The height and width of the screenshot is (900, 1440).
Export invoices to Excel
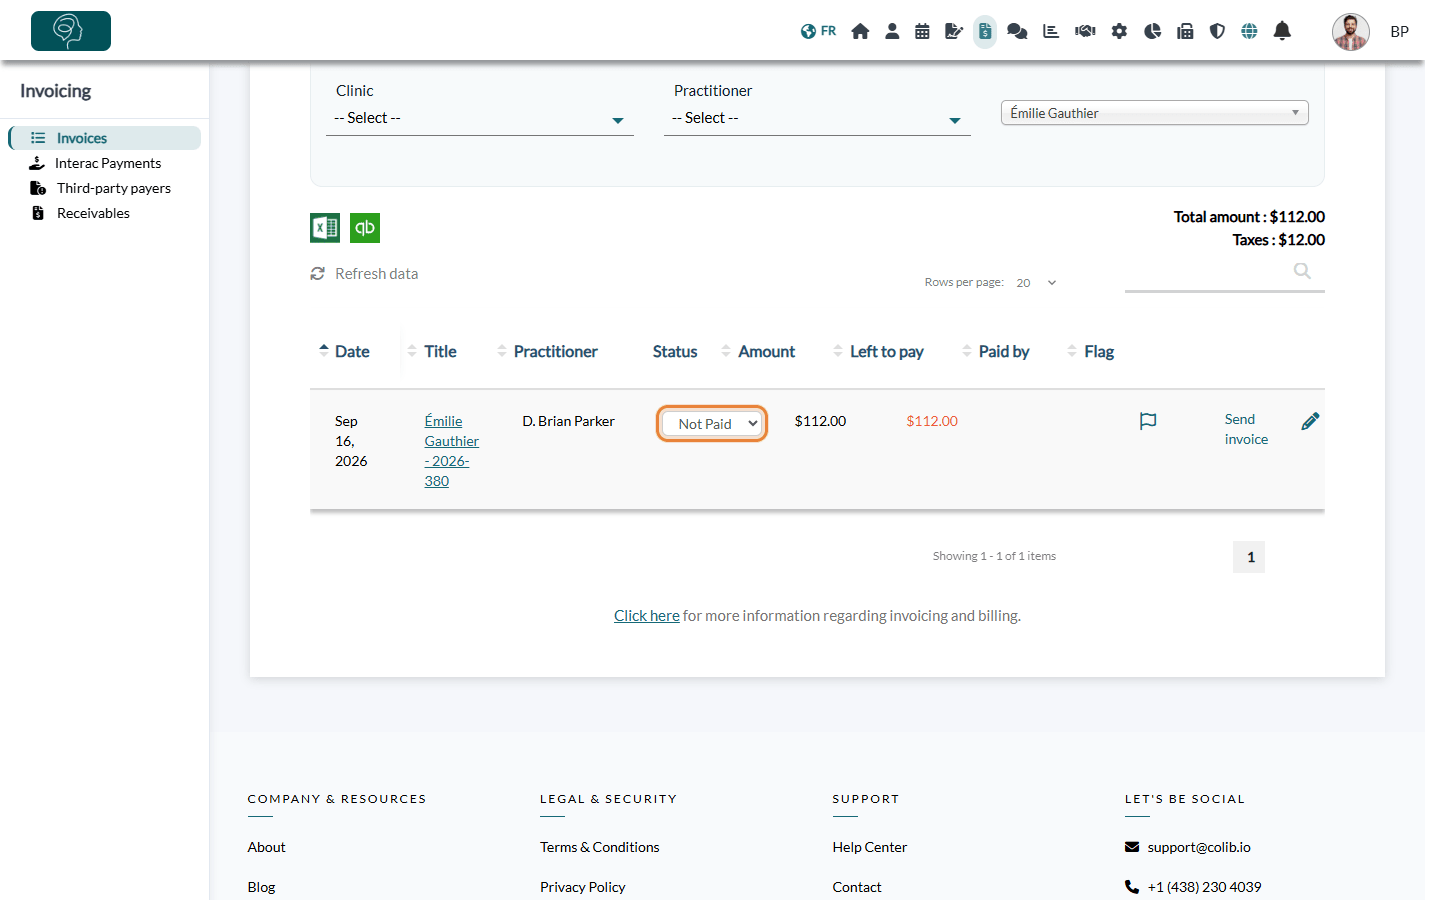pyautogui.click(x=325, y=228)
